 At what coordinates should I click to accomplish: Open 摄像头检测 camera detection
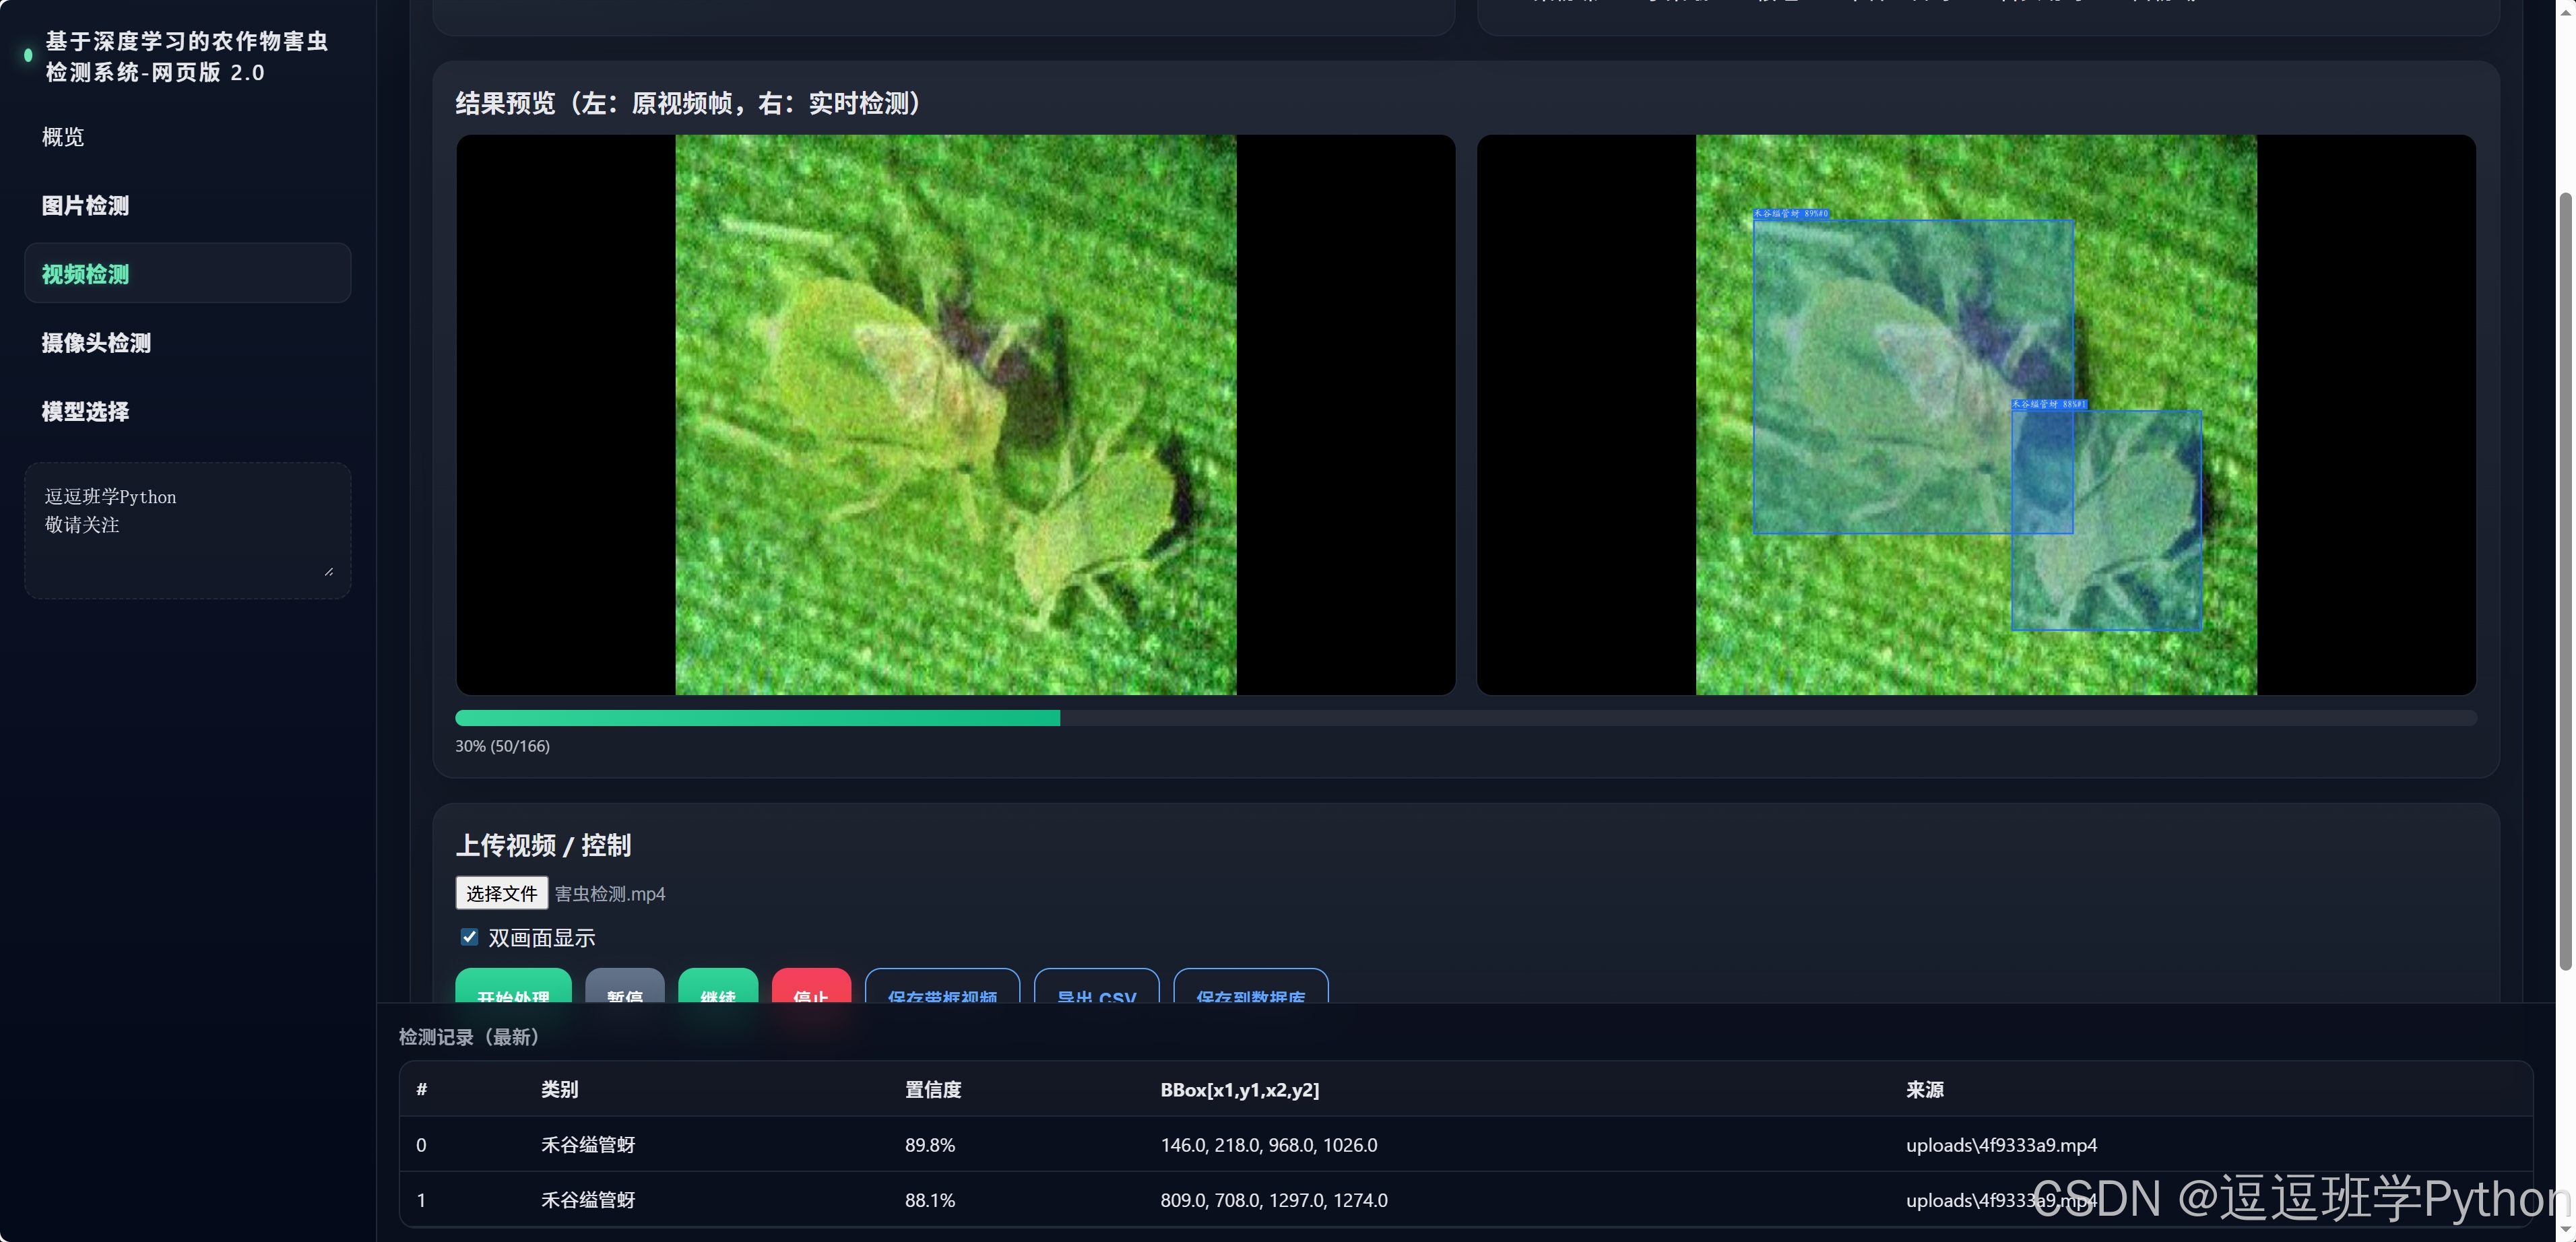point(96,342)
